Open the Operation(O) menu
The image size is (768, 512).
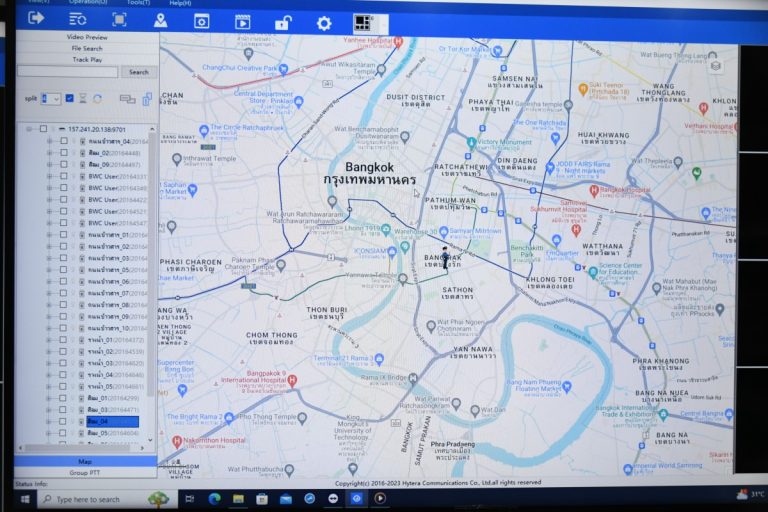(x=88, y=2)
